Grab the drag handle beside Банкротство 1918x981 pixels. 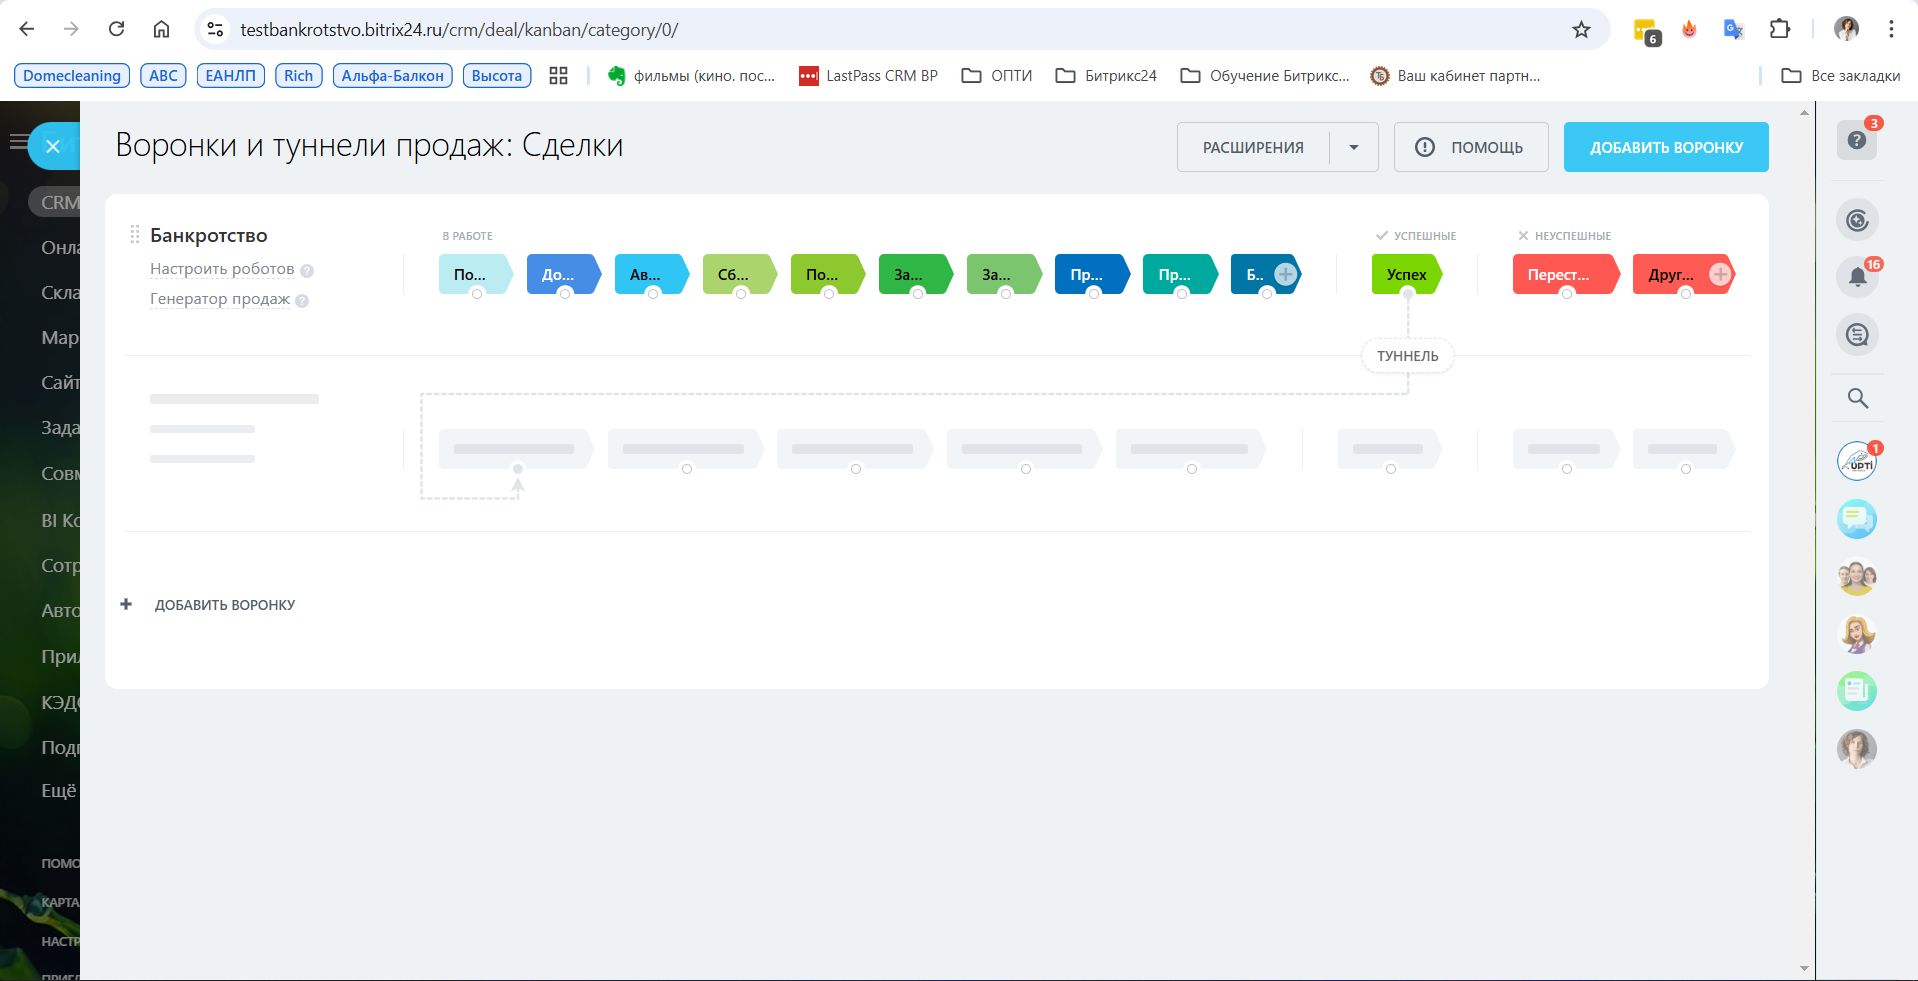pos(134,235)
